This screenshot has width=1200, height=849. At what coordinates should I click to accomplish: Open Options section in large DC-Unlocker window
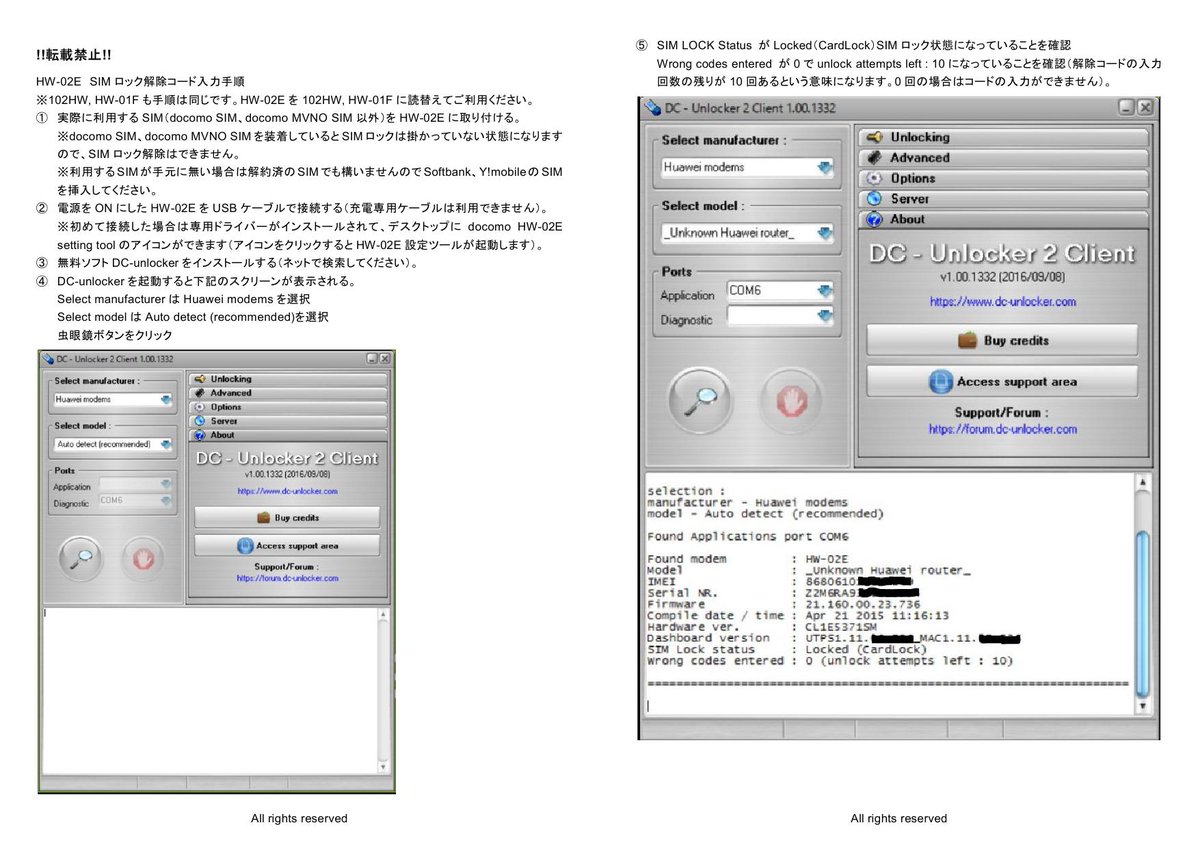click(1003, 178)
